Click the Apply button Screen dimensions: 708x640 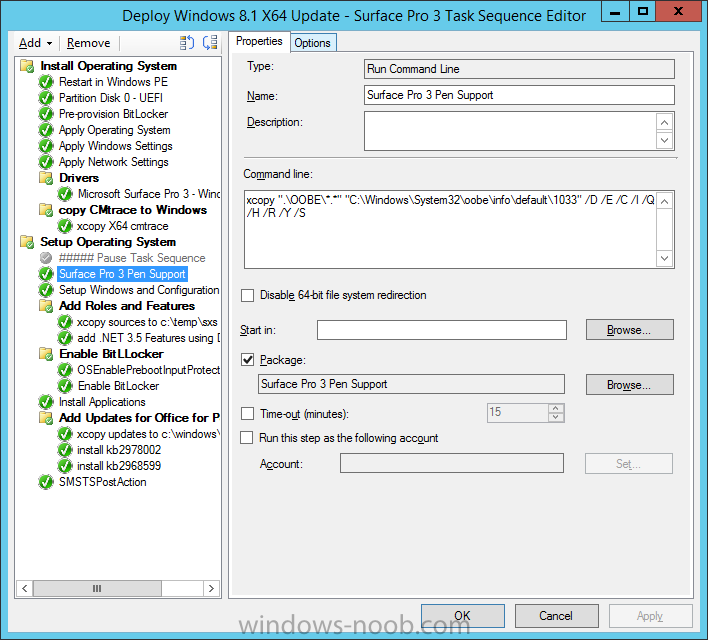[650, 616]
